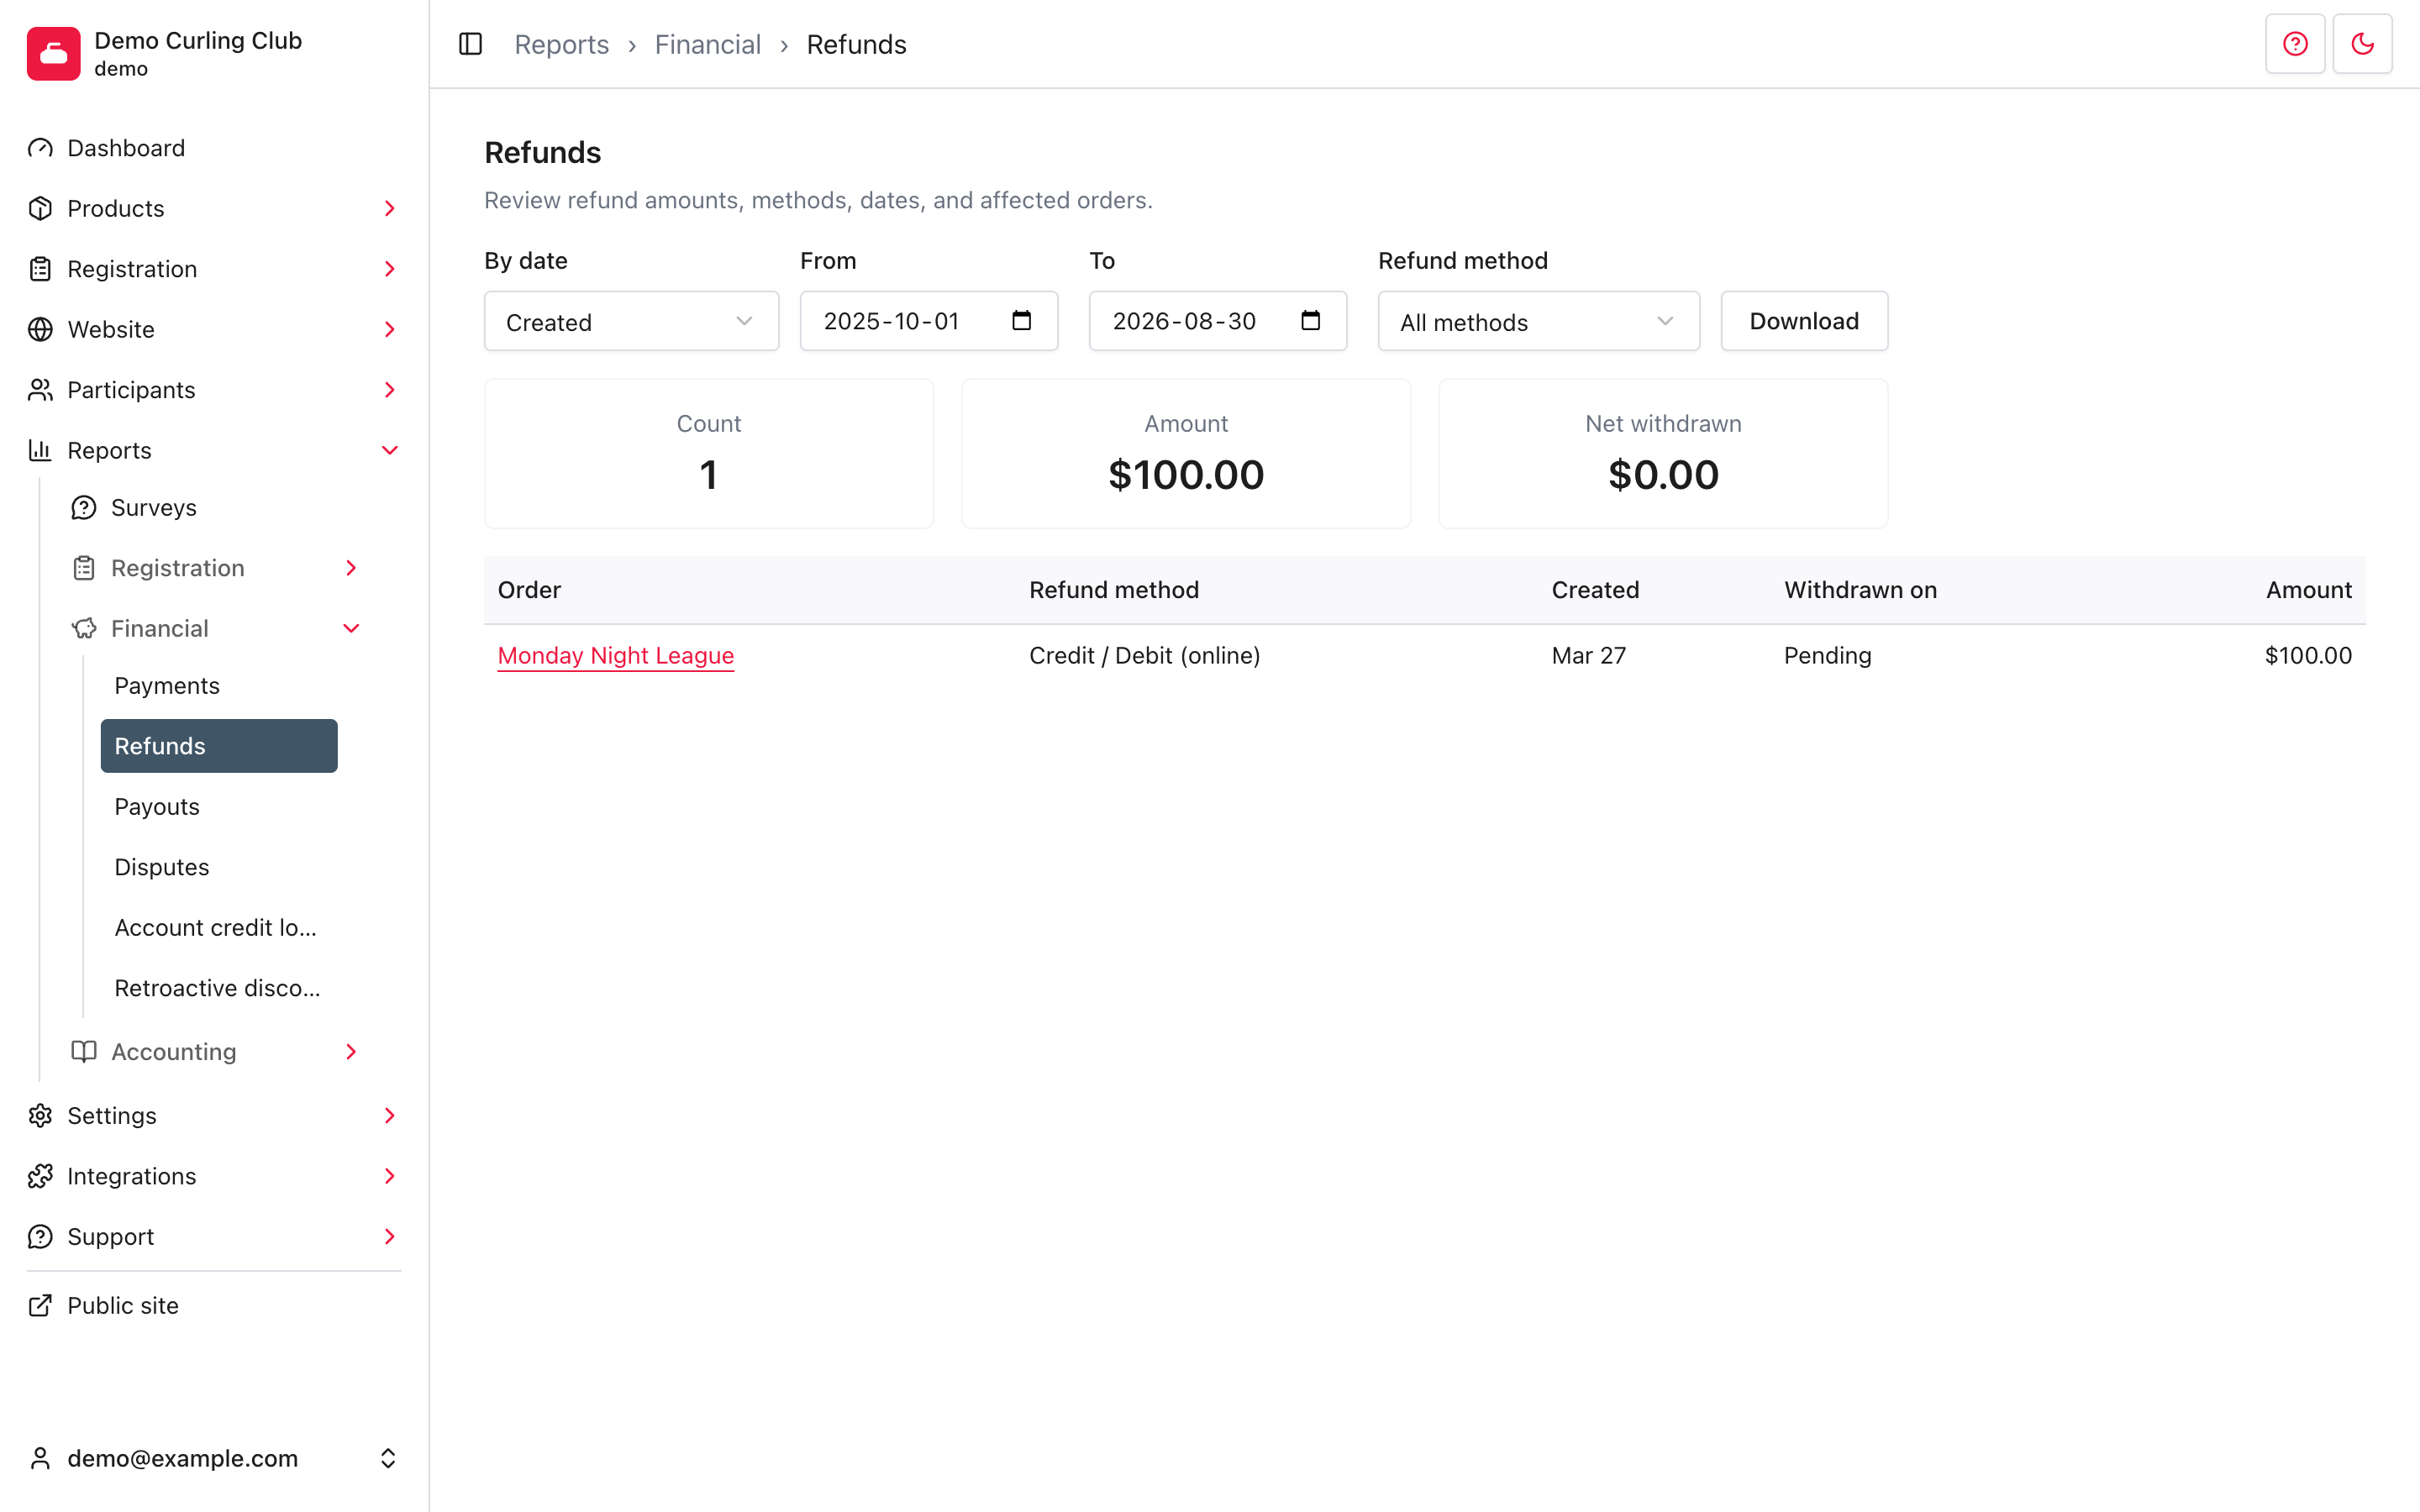Expand the Participants menu chevron

390,390
